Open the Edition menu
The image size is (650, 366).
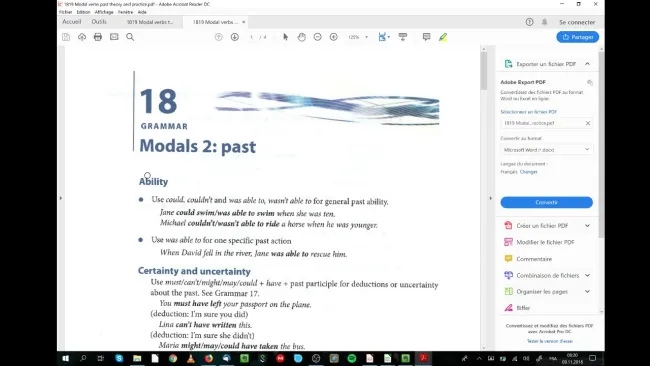(x=83, y=12)
